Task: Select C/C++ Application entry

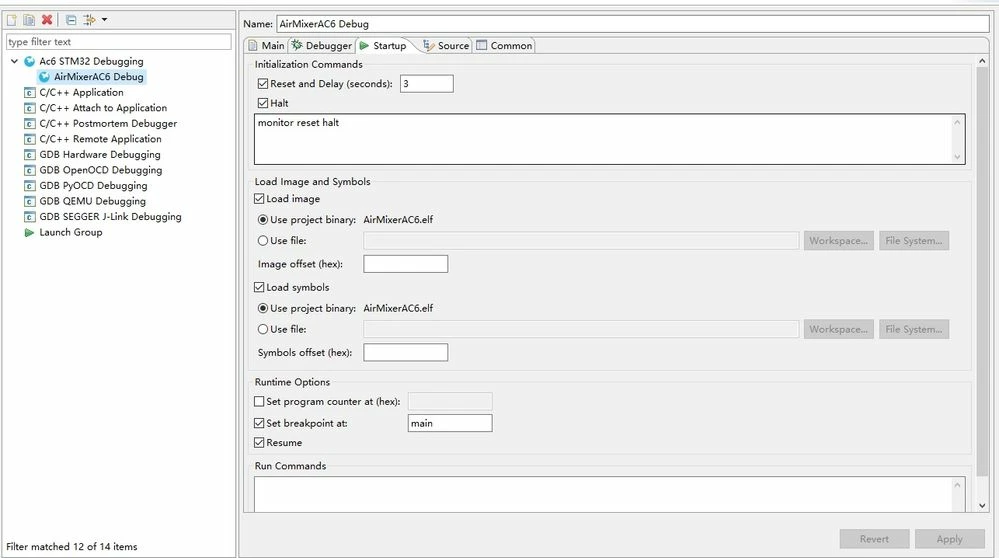Action: (x=82, y=92)
